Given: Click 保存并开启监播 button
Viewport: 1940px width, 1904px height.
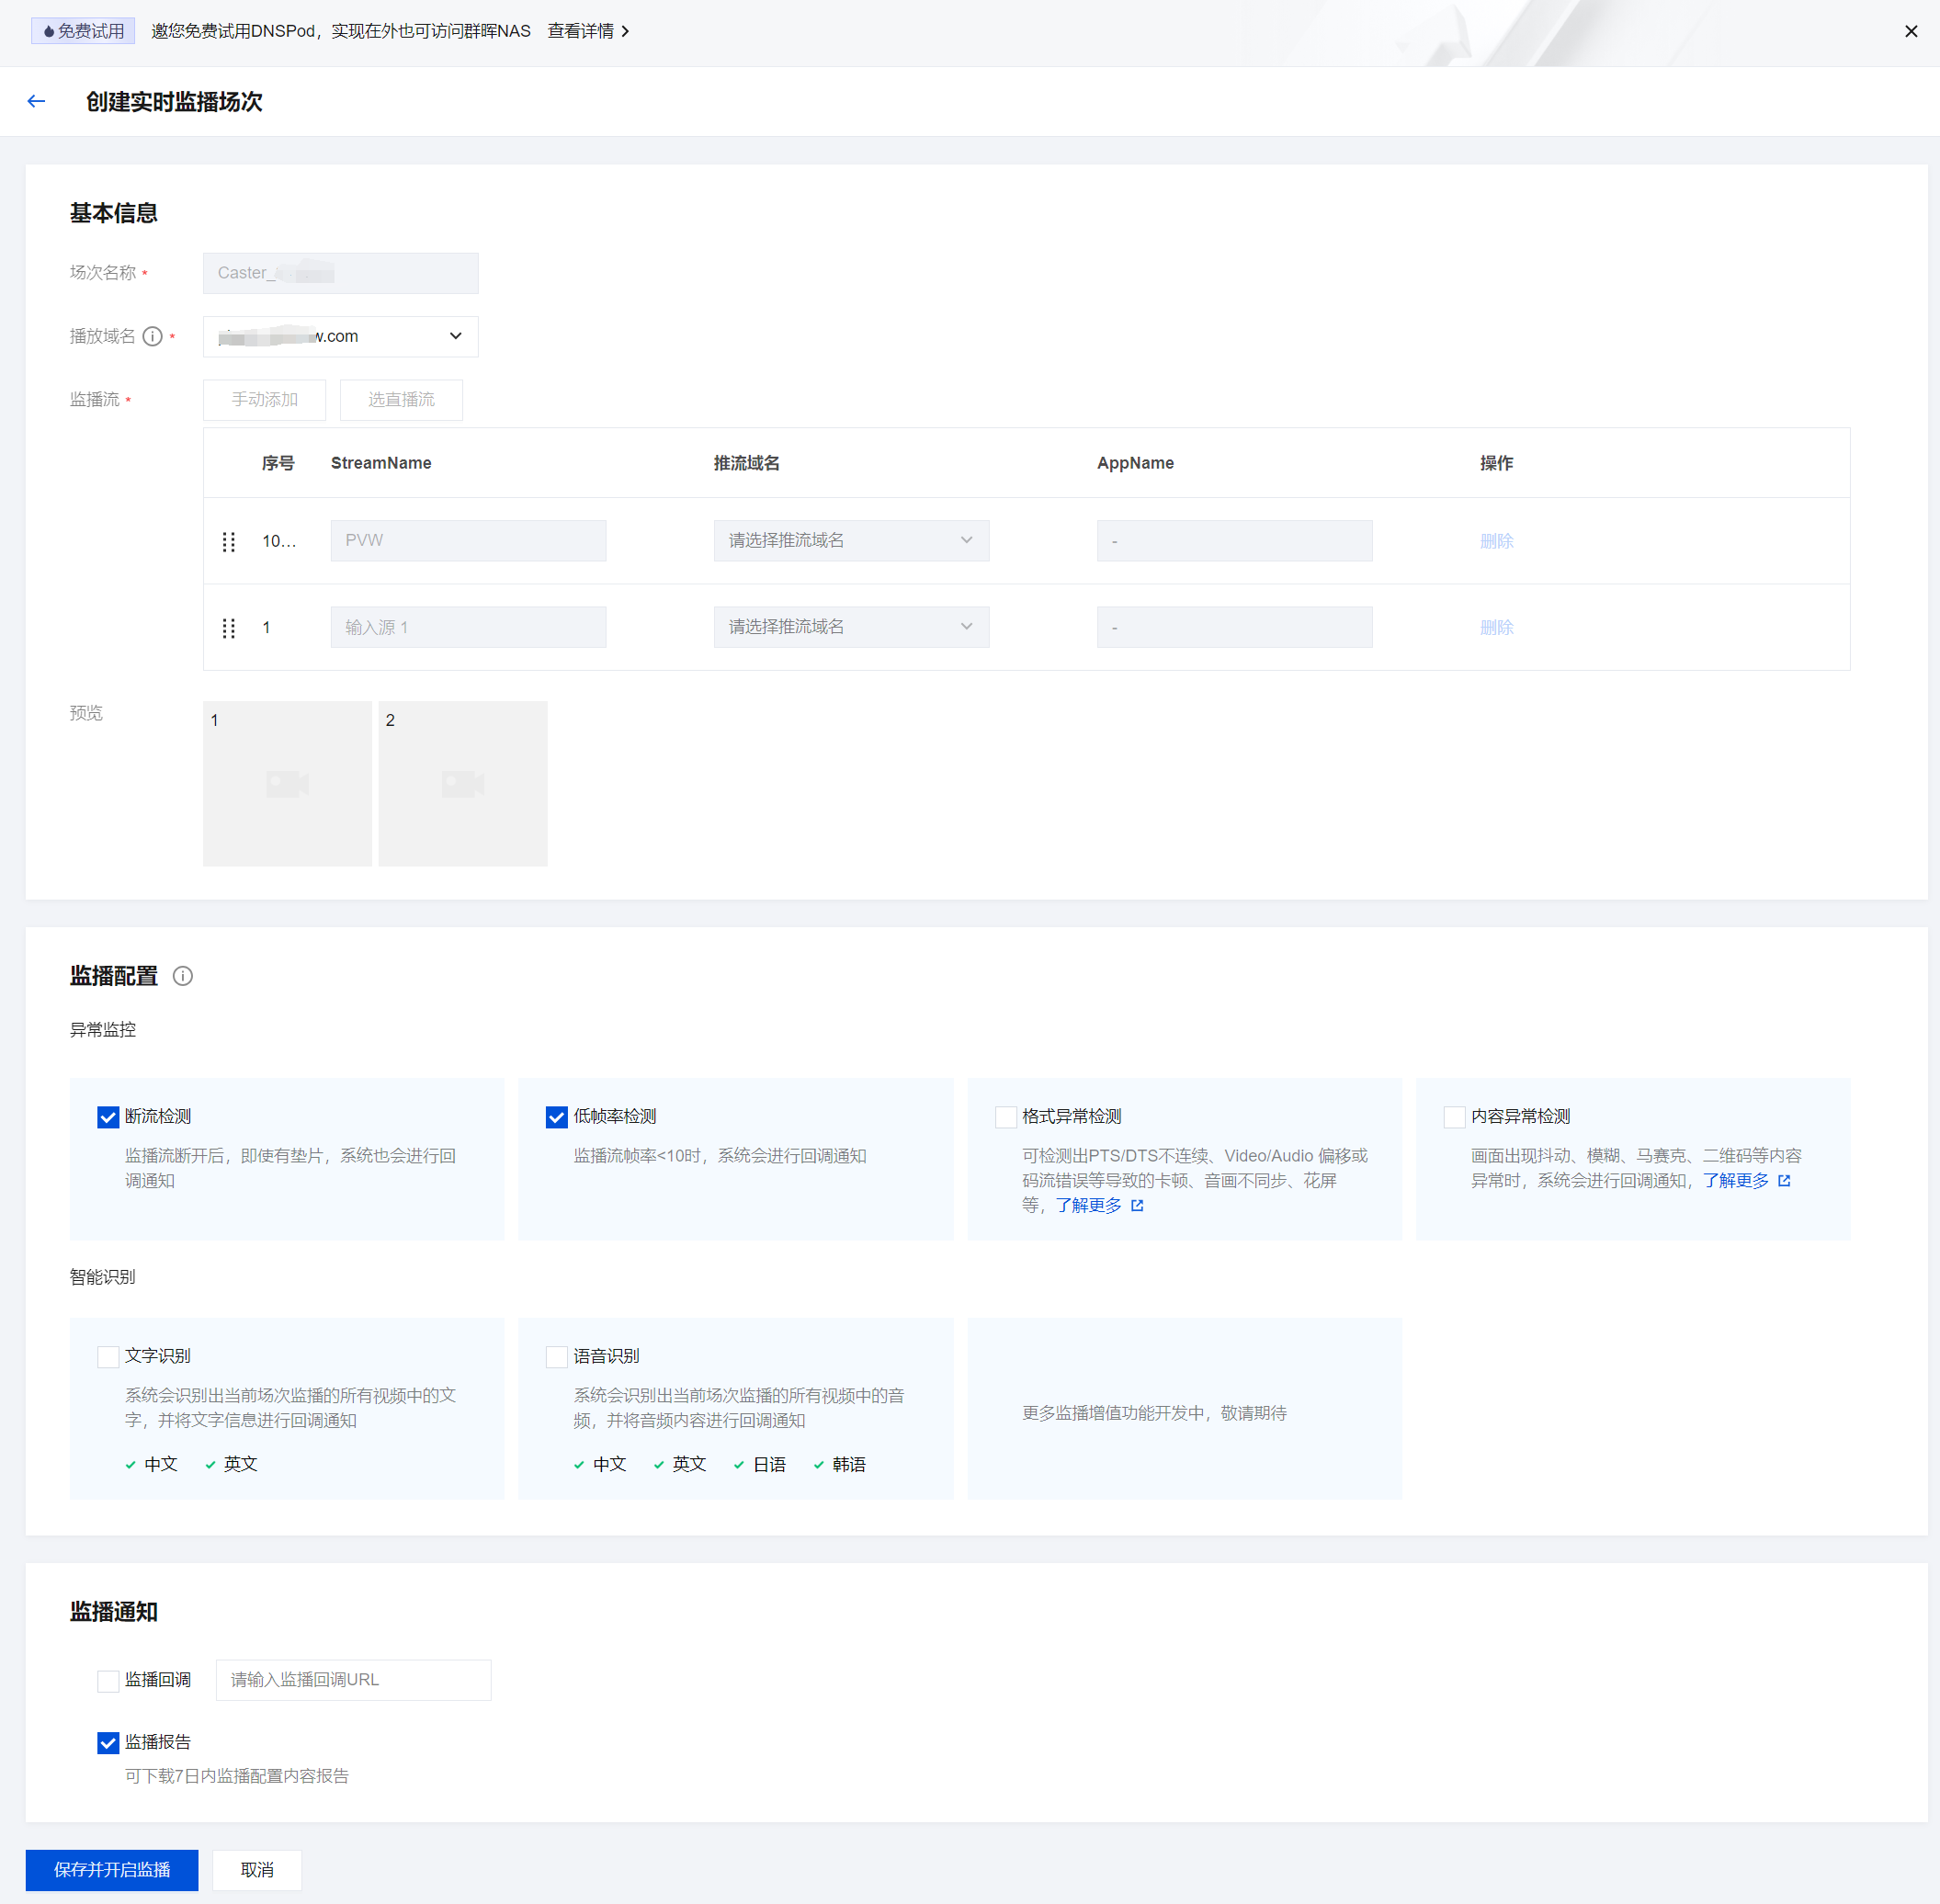Looking at the screenshot, I should point(112,1870).
